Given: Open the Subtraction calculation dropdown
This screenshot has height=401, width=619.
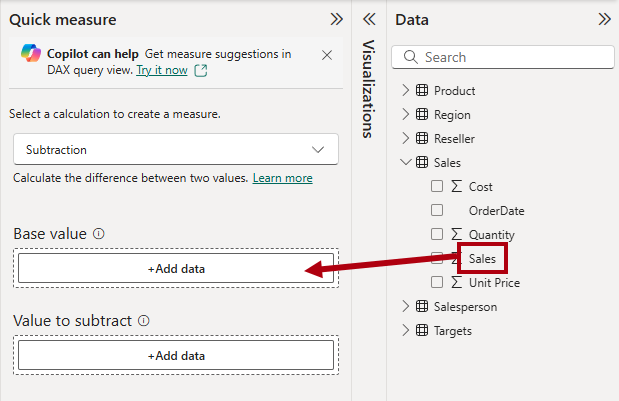Looking at the screenshot, I should [x=176, y=149].
